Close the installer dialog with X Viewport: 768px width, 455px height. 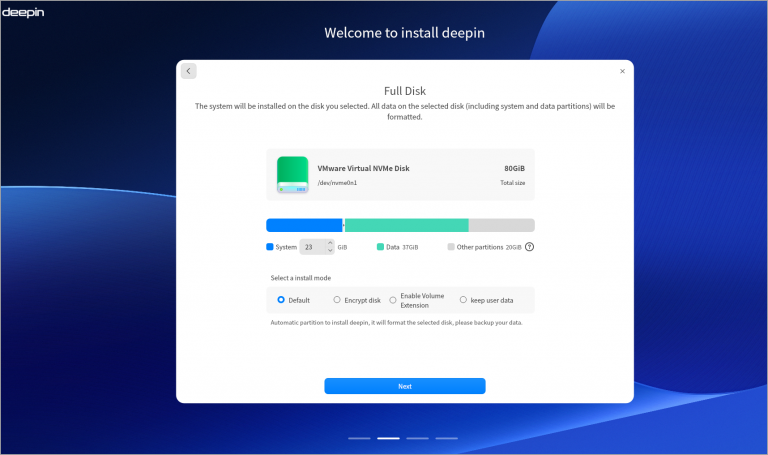click(622, 71)
